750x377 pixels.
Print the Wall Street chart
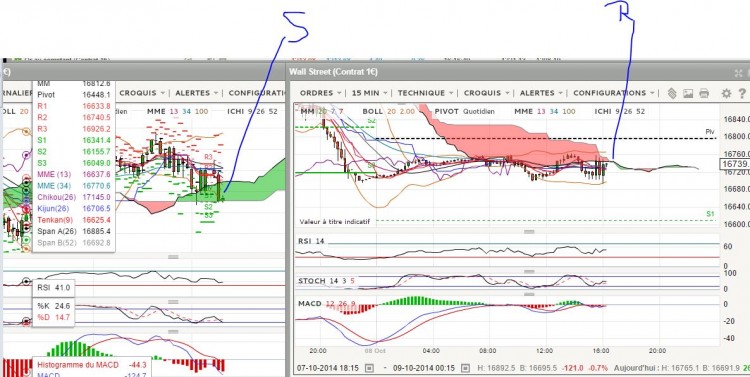coord(704,93)
